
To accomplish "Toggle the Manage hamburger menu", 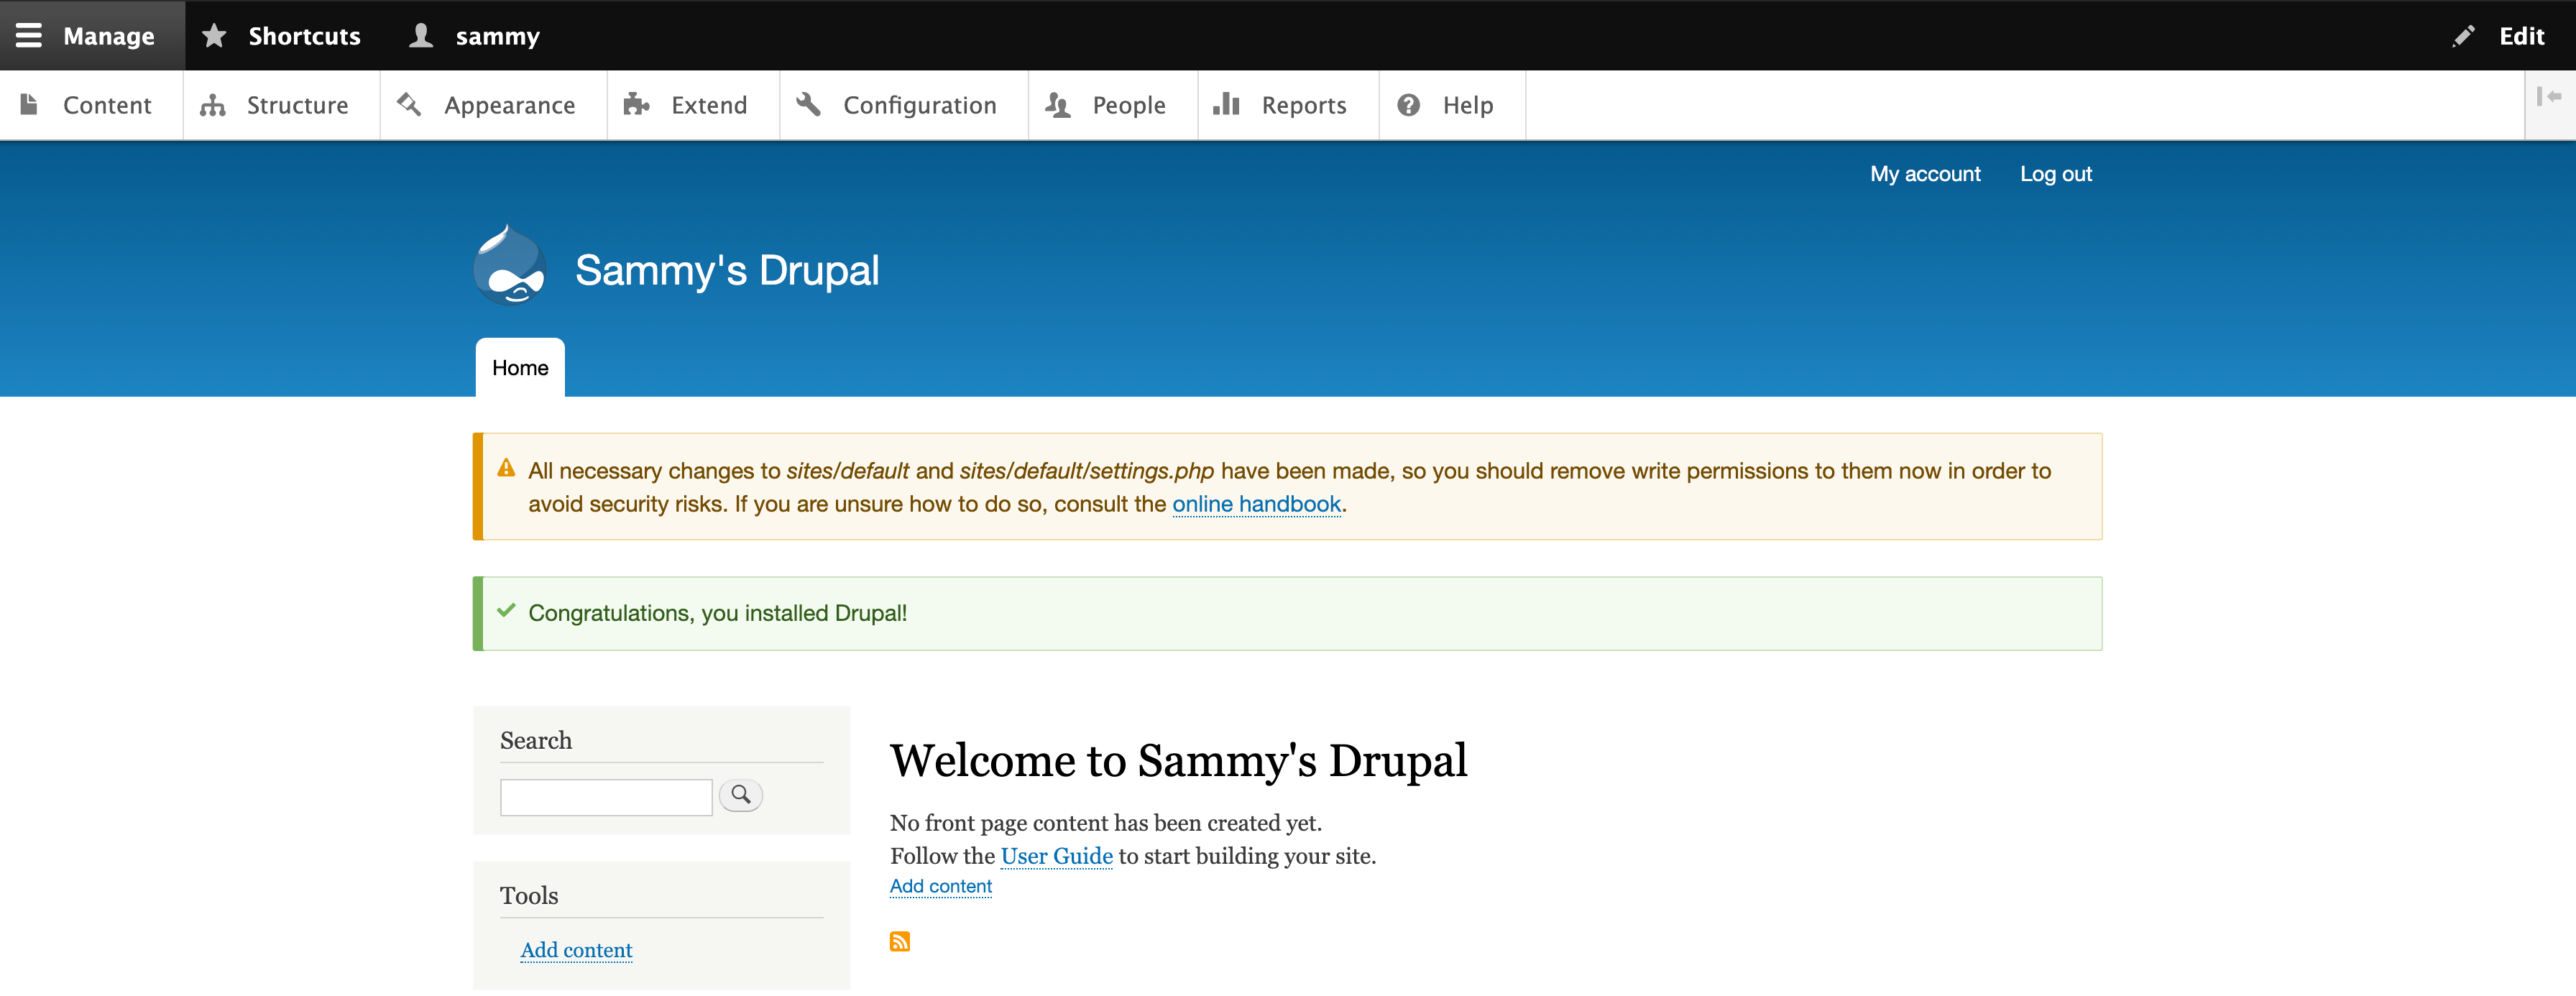I will 92,36.
